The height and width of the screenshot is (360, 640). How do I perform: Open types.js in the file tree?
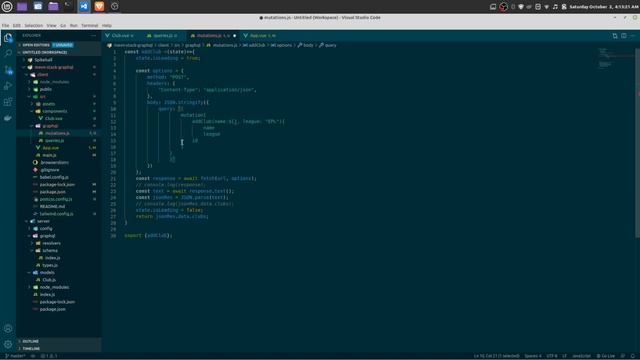[x=59, y=265]
